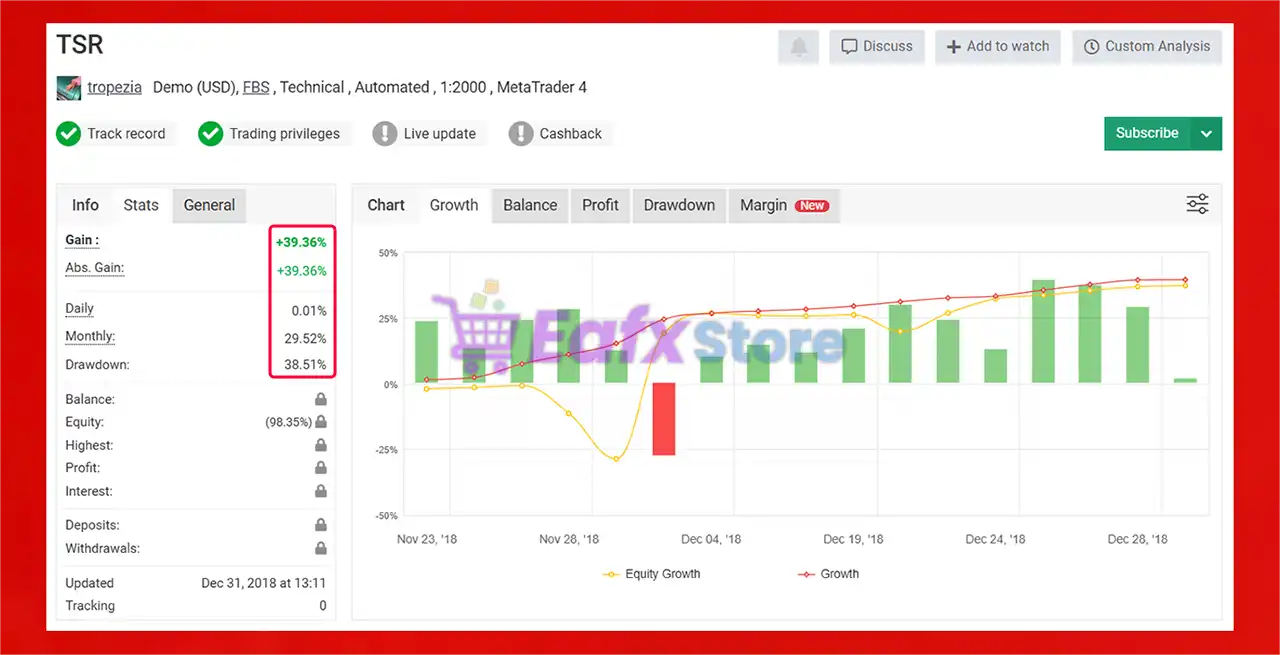Click the Updated date Dec 31, 2018 value

point(264,583)
